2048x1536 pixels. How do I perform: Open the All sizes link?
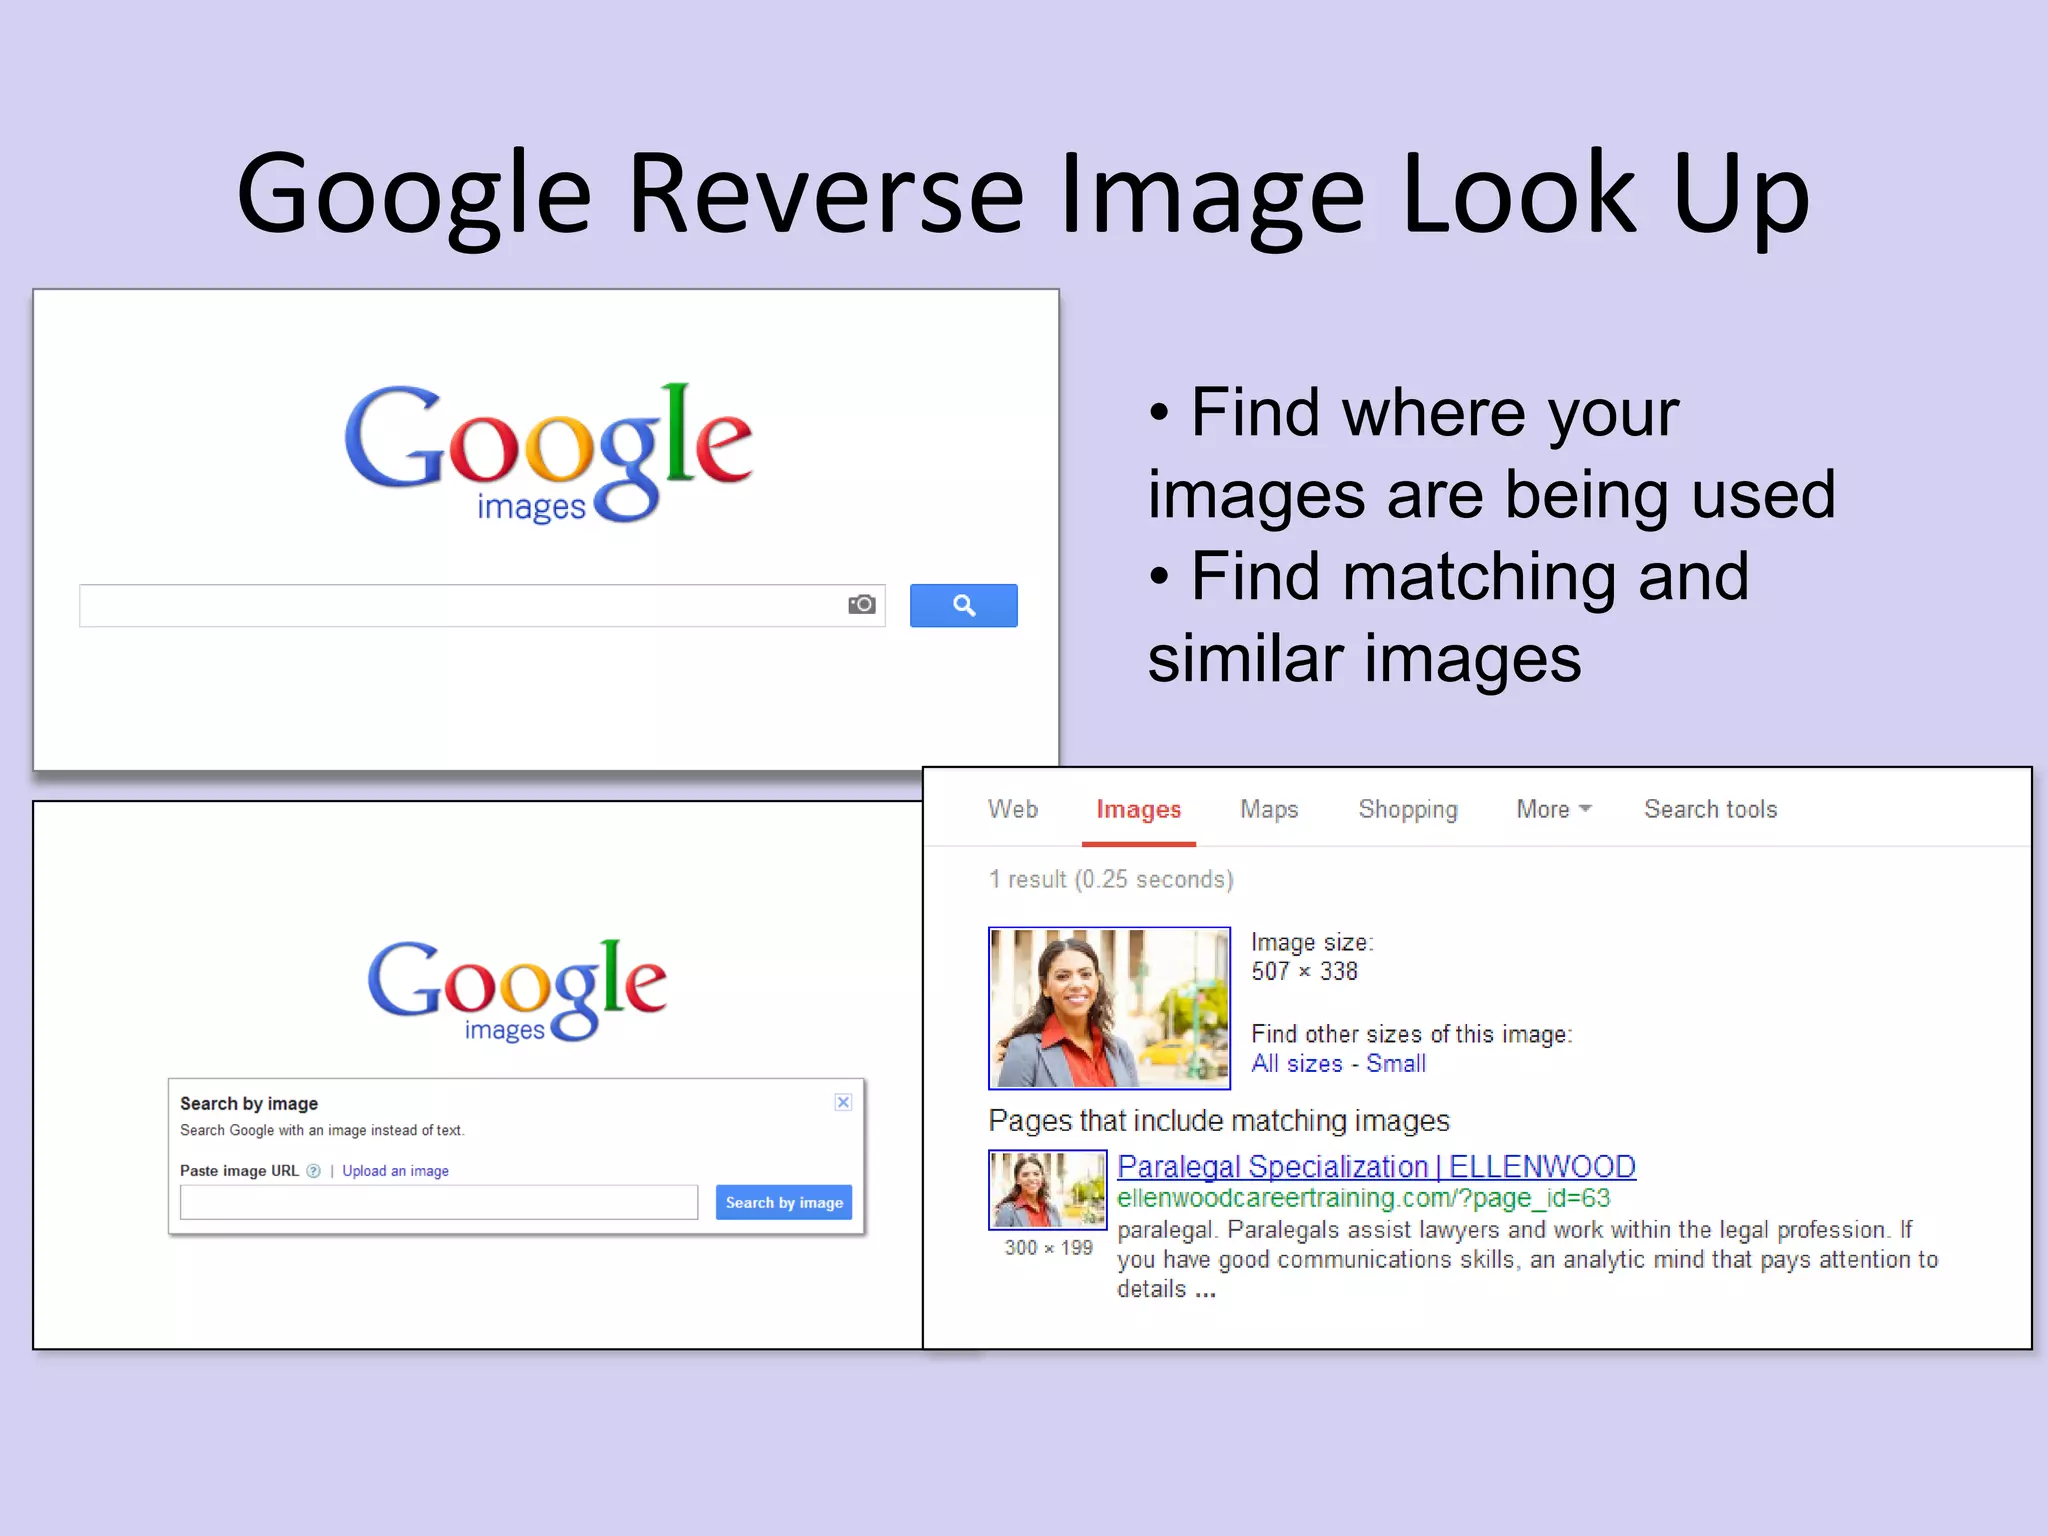click(1296, 1063)
